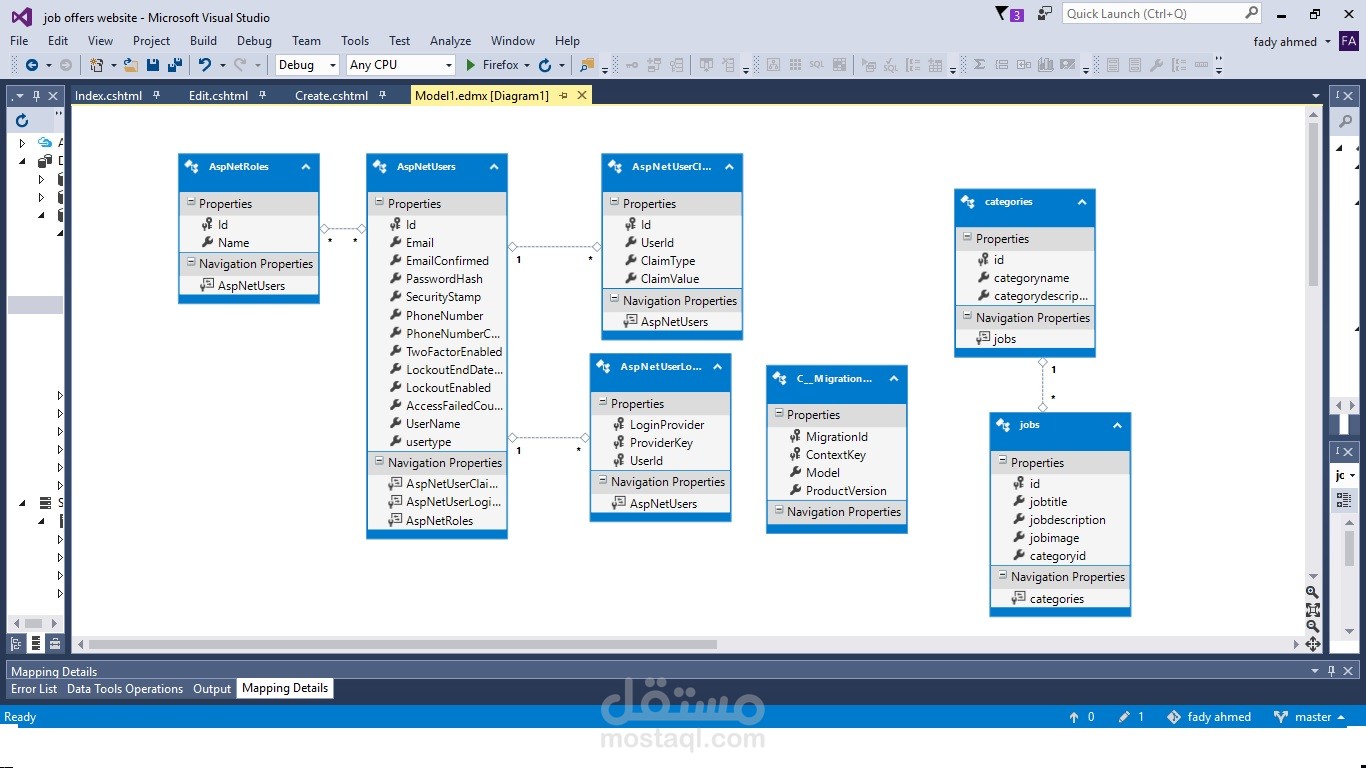1366x768 pixels.
Task: Collapse Navigation Properties of jobs entity
Action: [x=1003, y=576]
